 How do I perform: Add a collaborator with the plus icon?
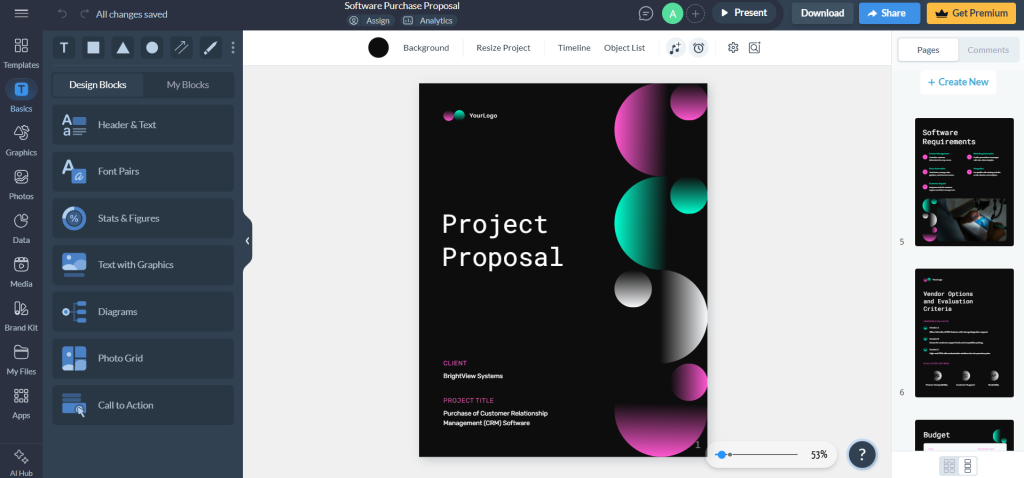[x=695, y=13]
